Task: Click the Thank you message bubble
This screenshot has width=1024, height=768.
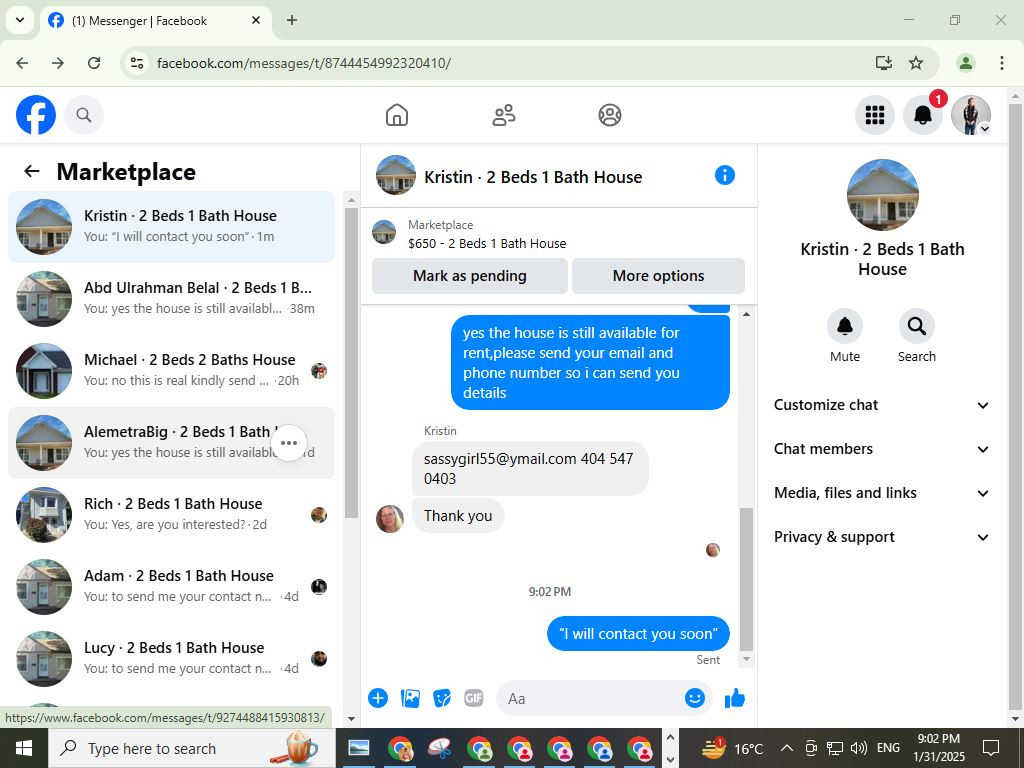Action: click(458, 515)
